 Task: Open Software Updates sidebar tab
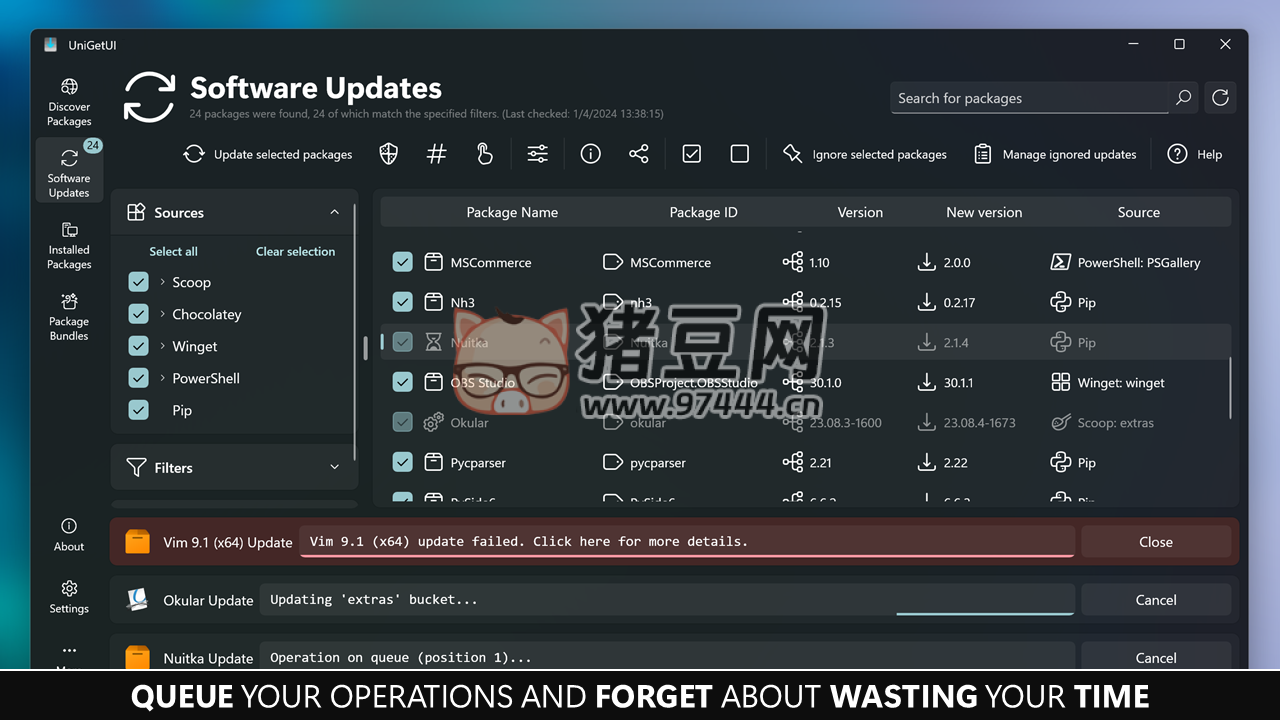69,170
